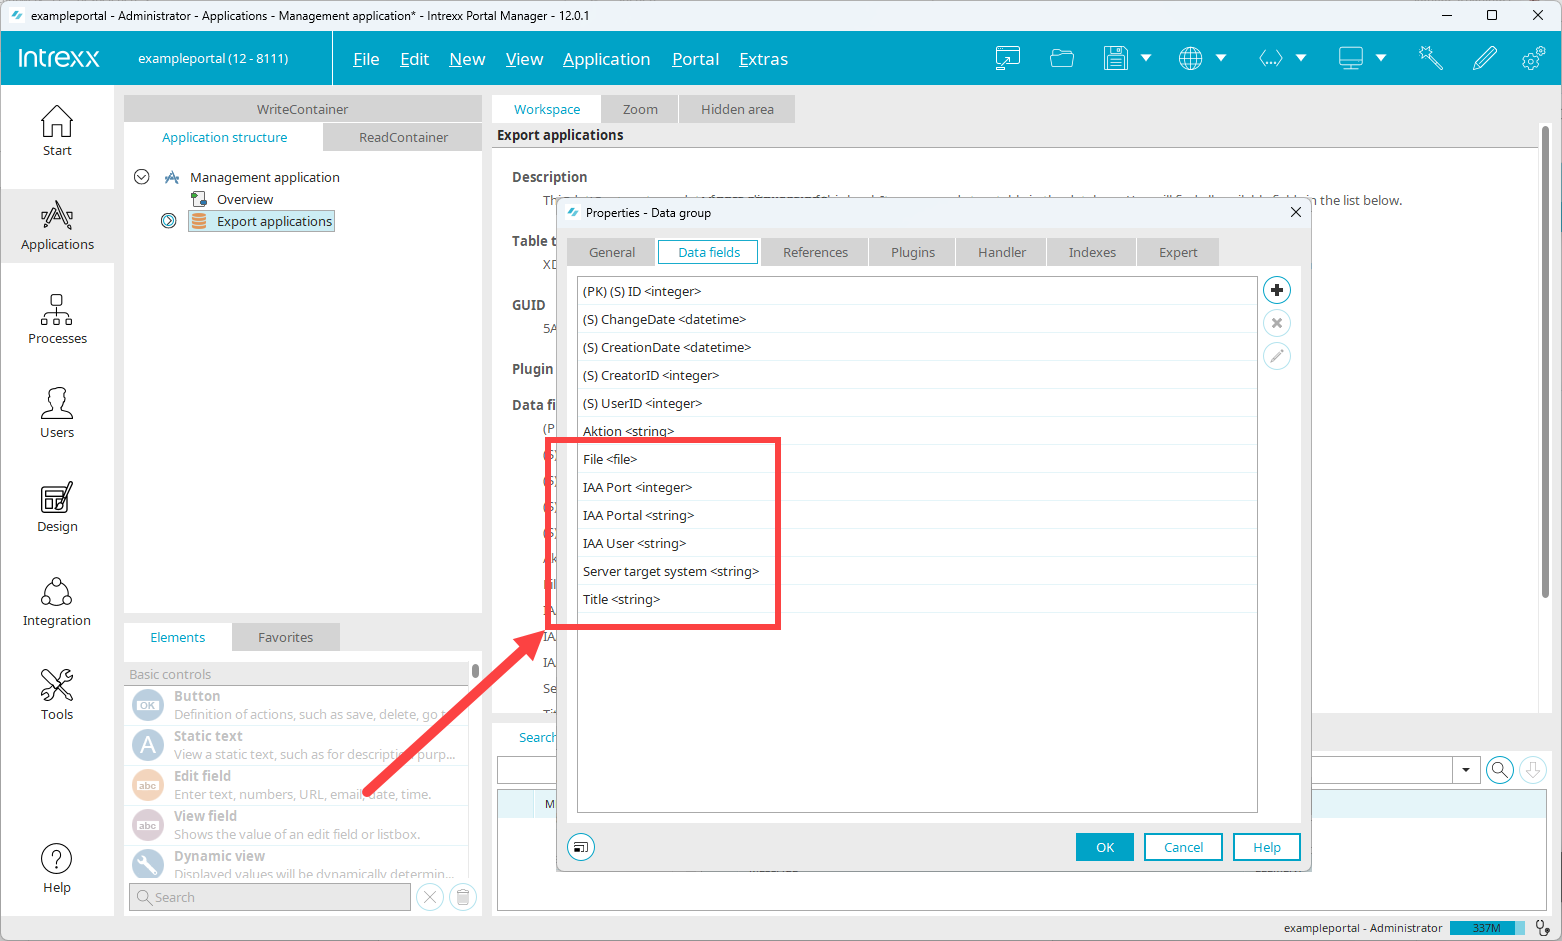Open the Edit menu
This screenshot has width=1562, height=941.
pyautogui.click(x=414, y=59)
